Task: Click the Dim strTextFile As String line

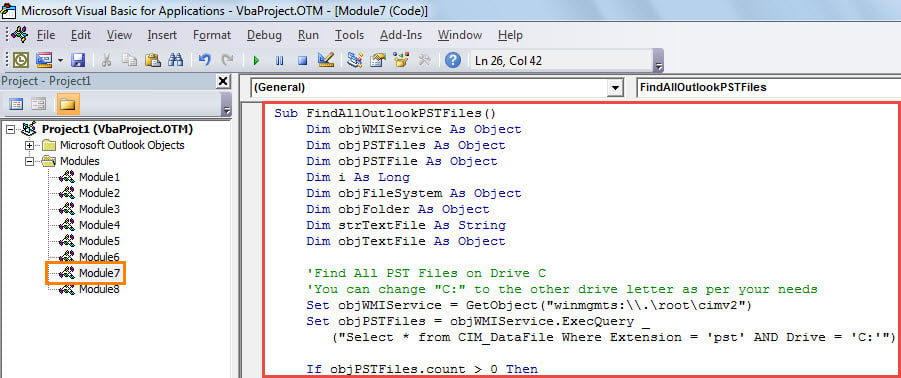Action: tap(406, 225)
